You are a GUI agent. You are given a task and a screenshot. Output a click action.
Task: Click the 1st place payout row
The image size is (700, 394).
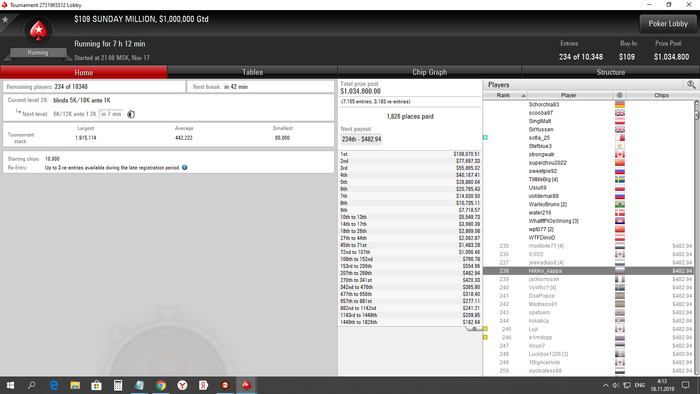[x=410, y=154]
